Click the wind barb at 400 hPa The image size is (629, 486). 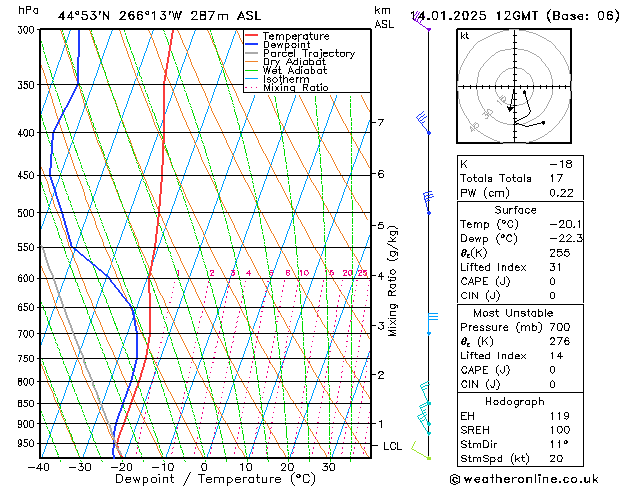click(423, 123)
